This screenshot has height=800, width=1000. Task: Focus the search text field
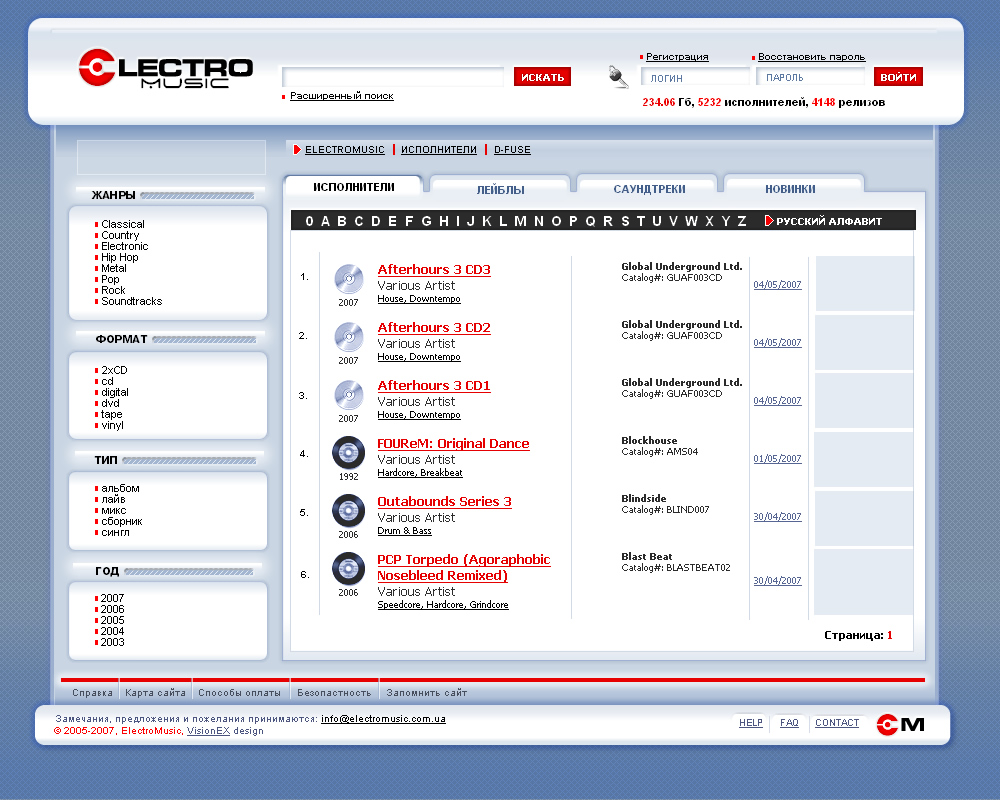tap(393, 77)
